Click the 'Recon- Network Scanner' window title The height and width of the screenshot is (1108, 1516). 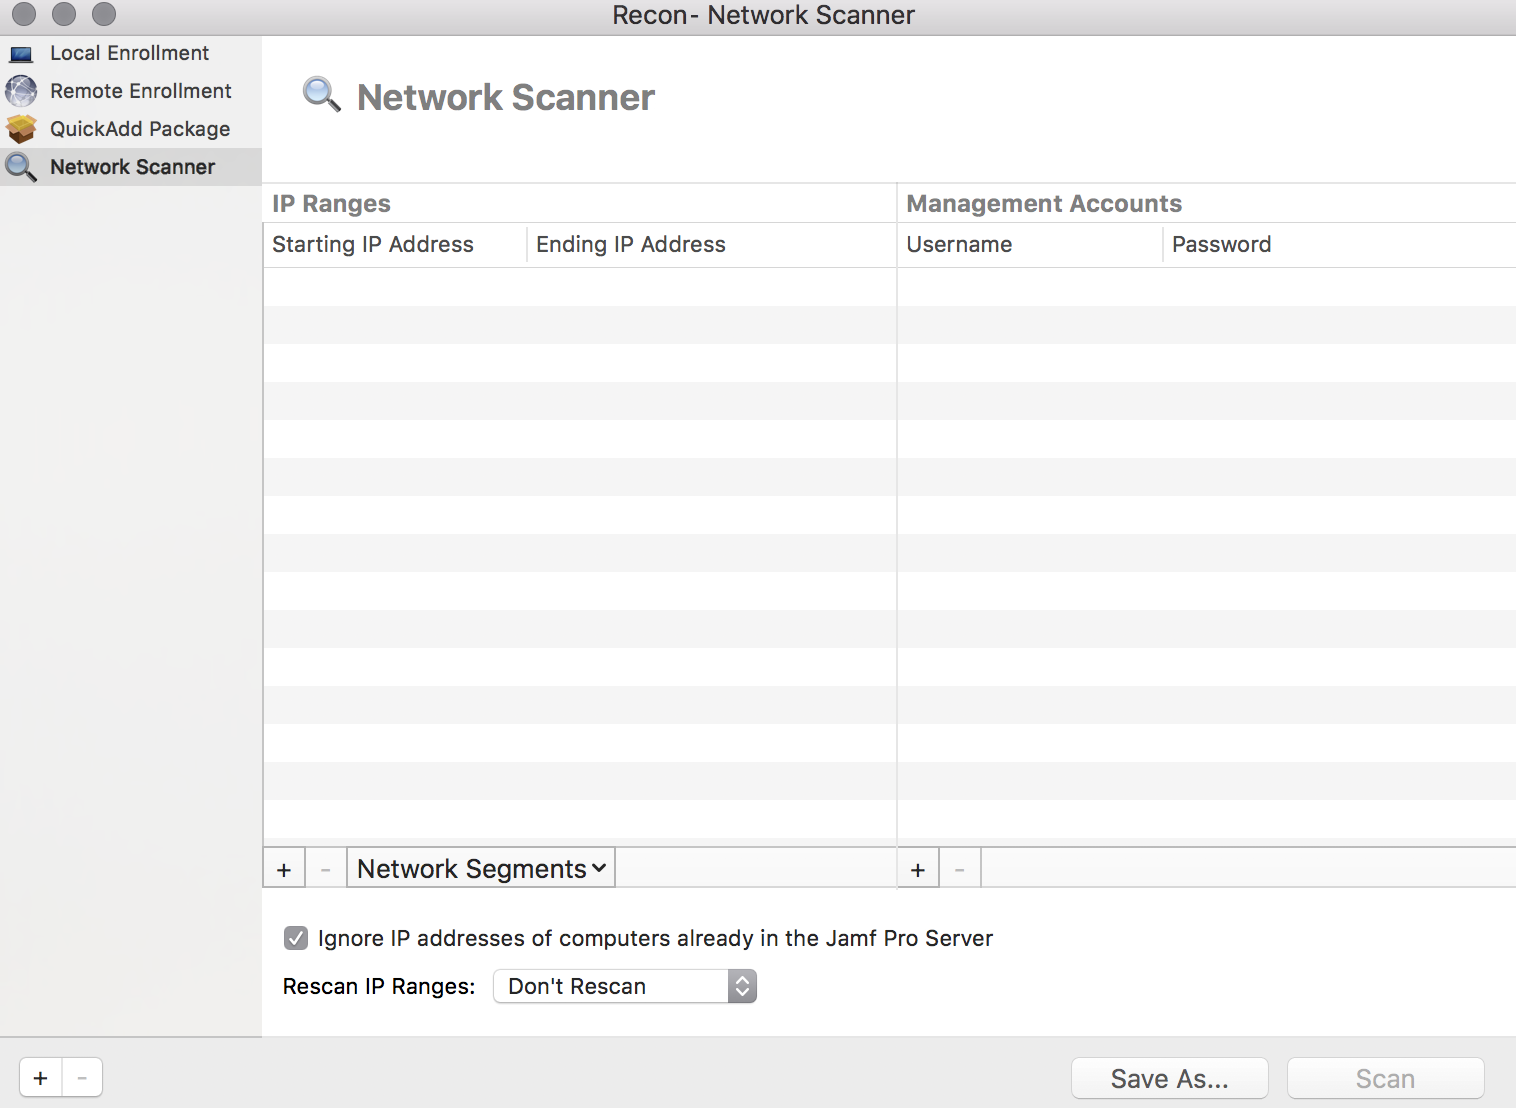point(763,15)
